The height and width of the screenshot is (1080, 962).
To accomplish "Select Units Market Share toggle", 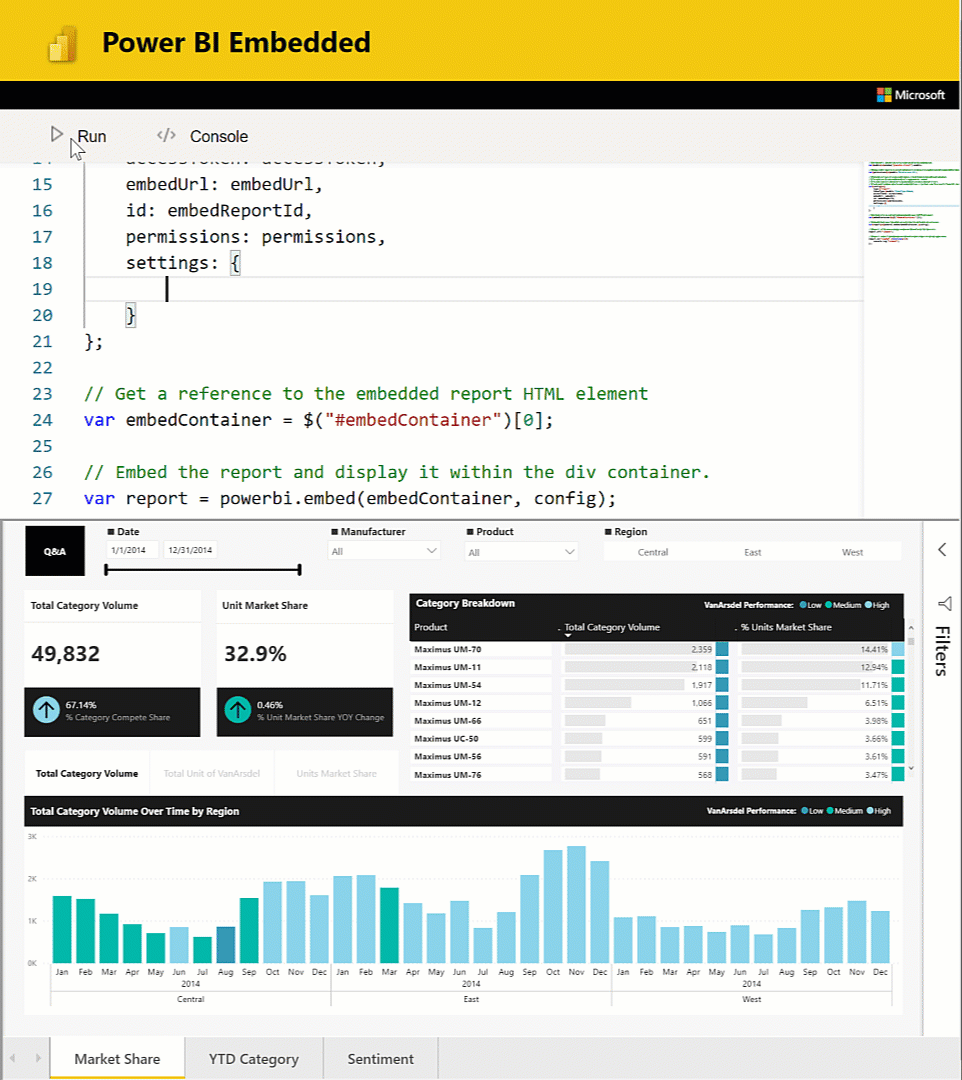I will pos(336,773).
